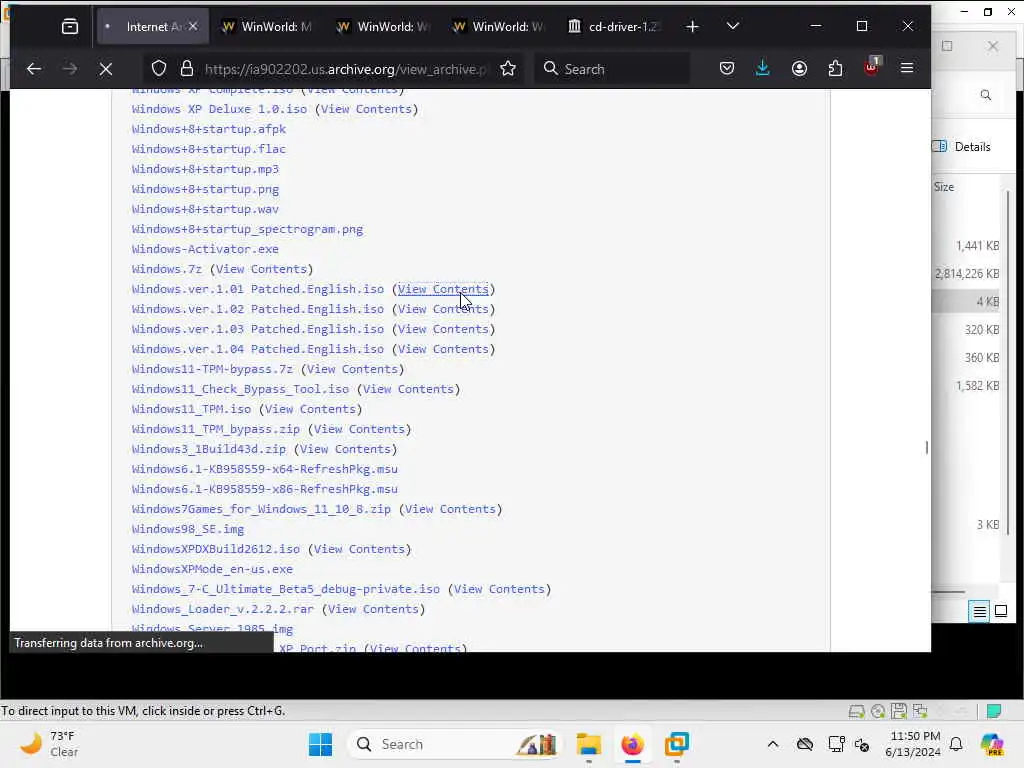Viewport: 1024px width, 768px height.
Task: View Contents of WindowsXPDXBuild2612.iso
Action: click(359, 549)
